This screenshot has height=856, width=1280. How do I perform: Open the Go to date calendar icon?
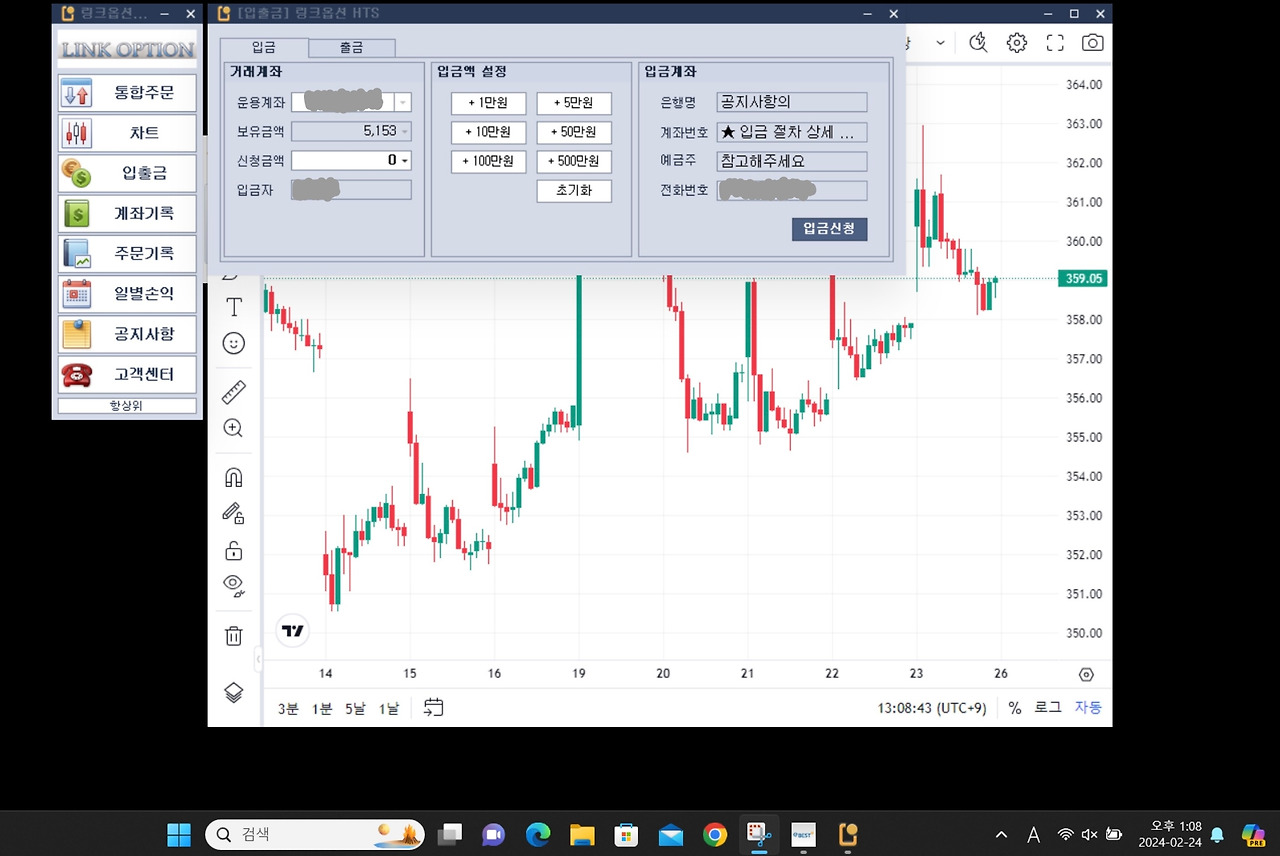tap(433, 708)
